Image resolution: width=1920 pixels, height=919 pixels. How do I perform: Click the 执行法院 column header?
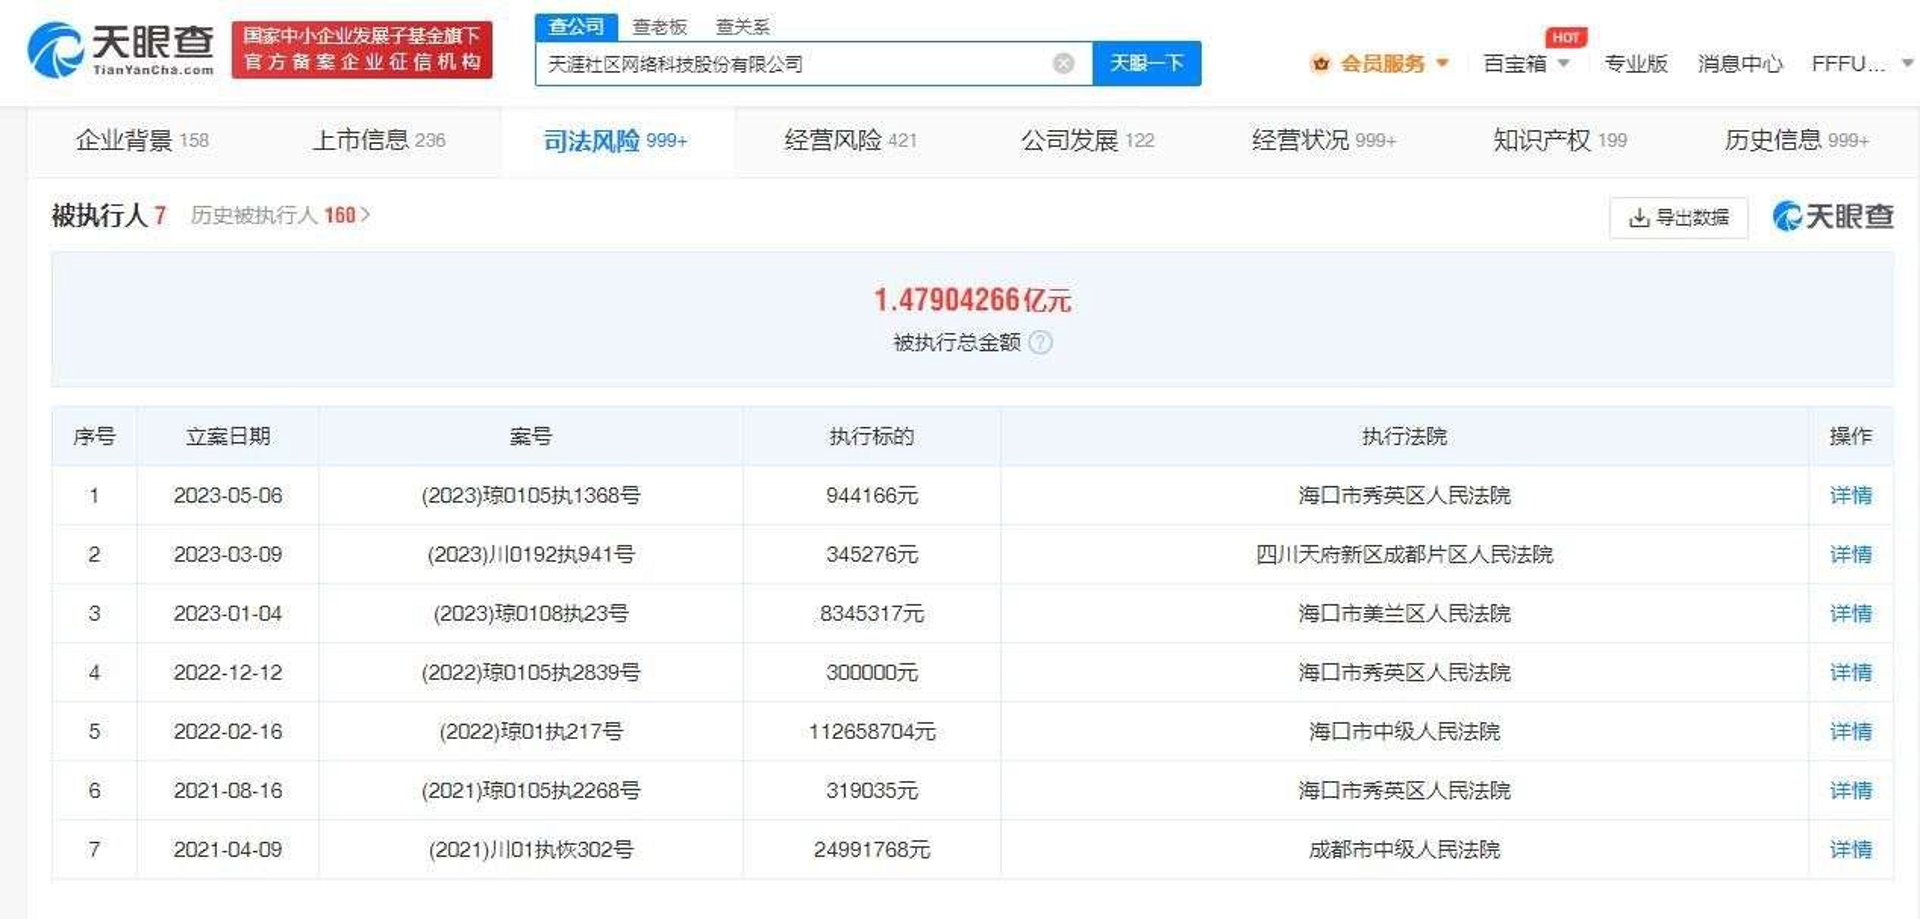tap(1404, 436)
